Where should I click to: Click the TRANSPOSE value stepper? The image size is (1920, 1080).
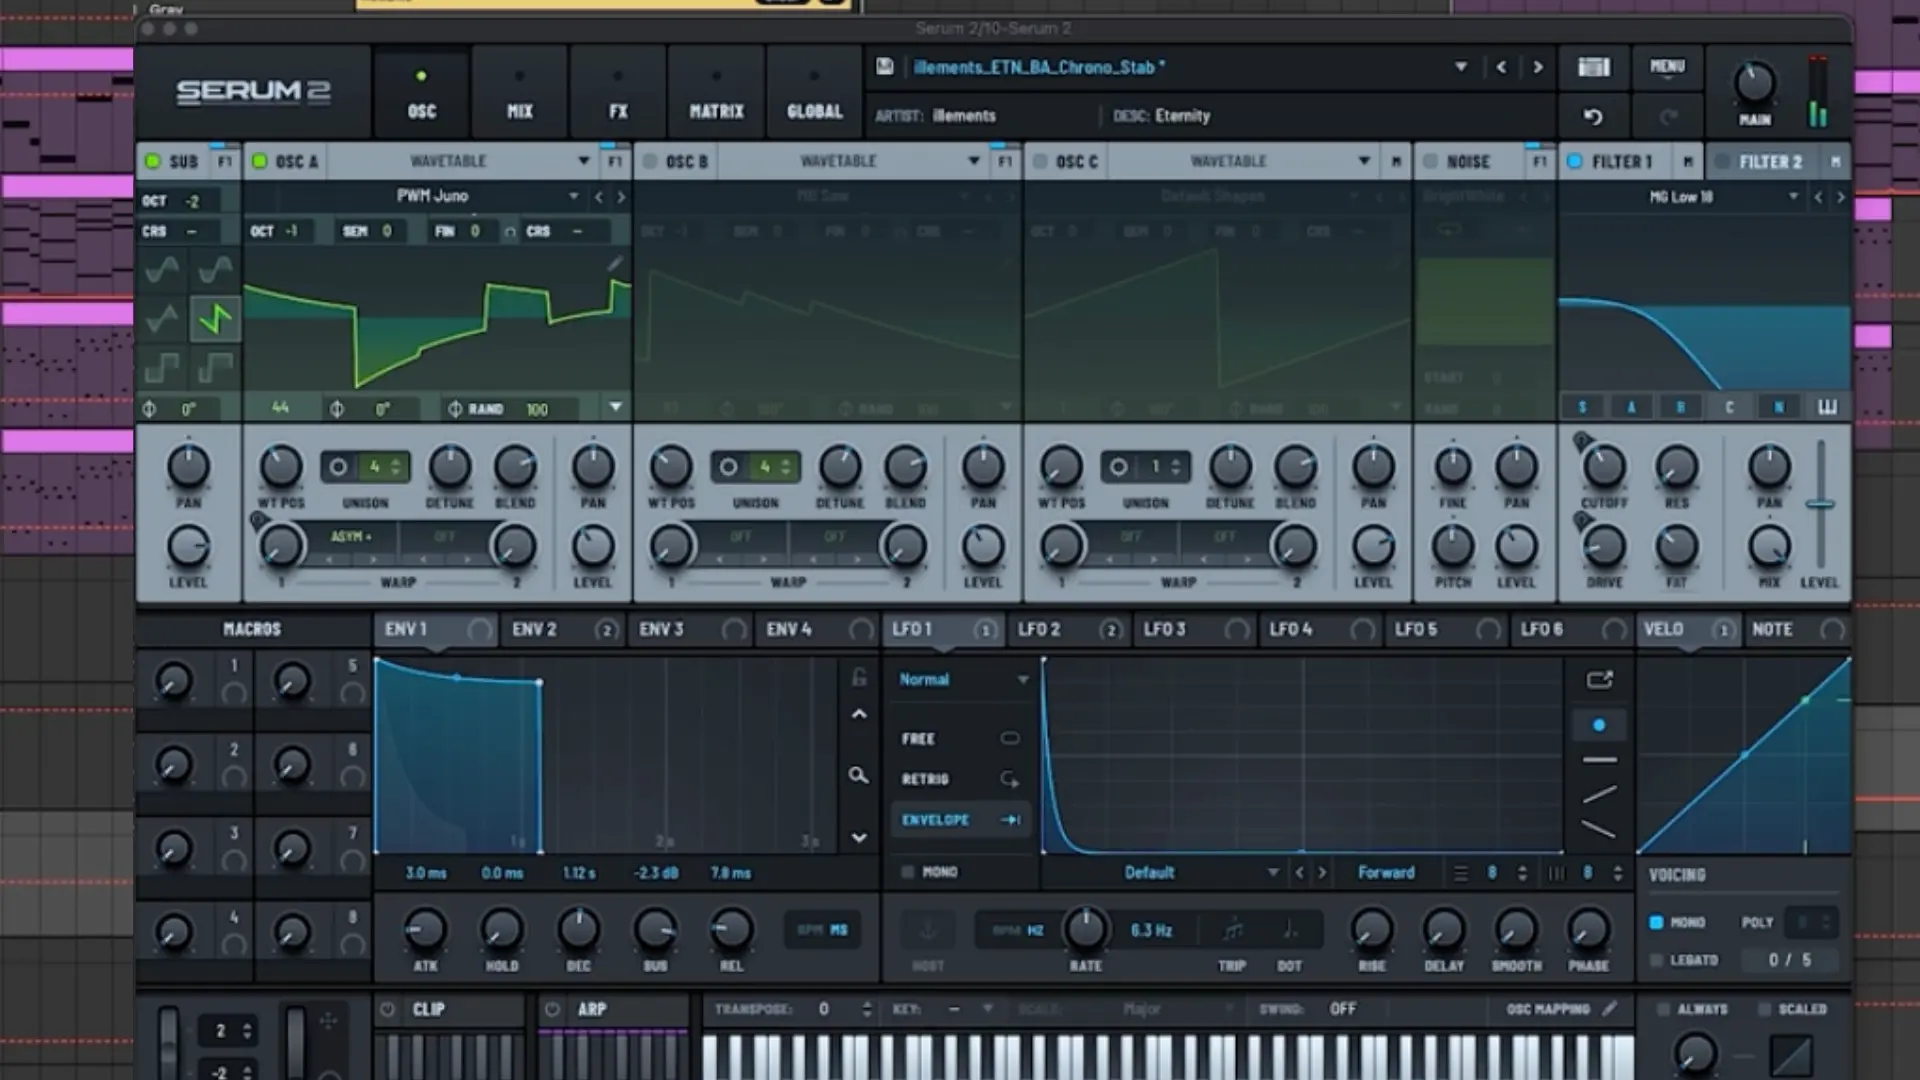pyautogui.click(x=867, y=1010)
